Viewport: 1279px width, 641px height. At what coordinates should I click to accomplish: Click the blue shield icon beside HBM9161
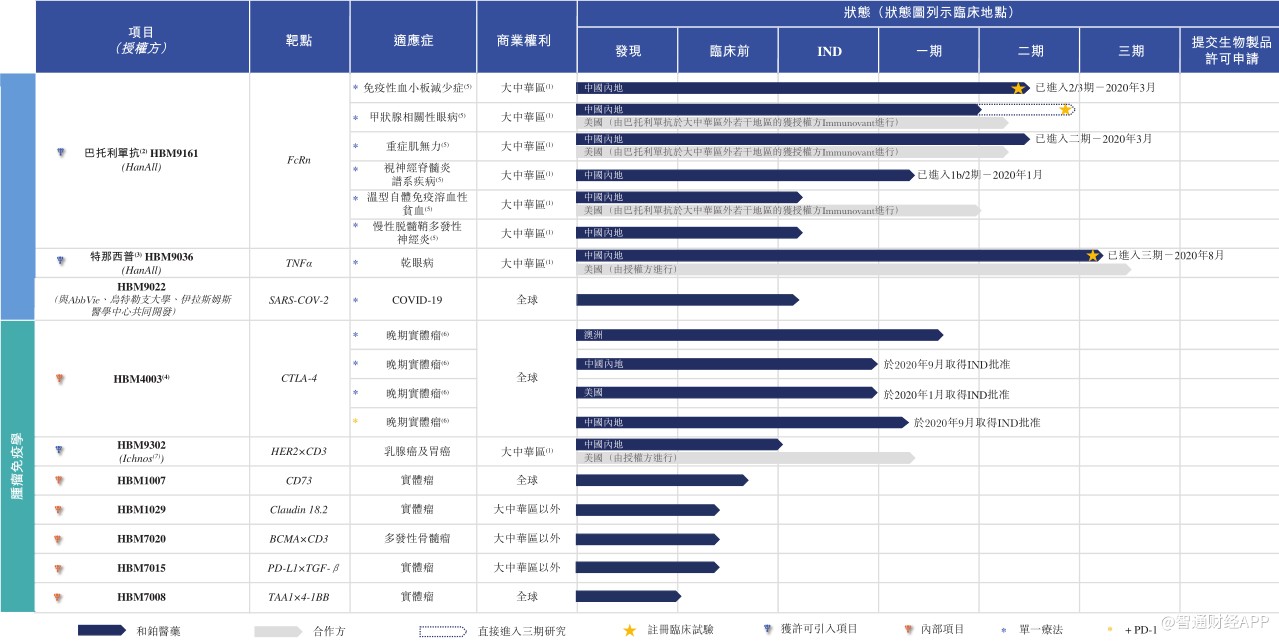(x=62, y=153)
